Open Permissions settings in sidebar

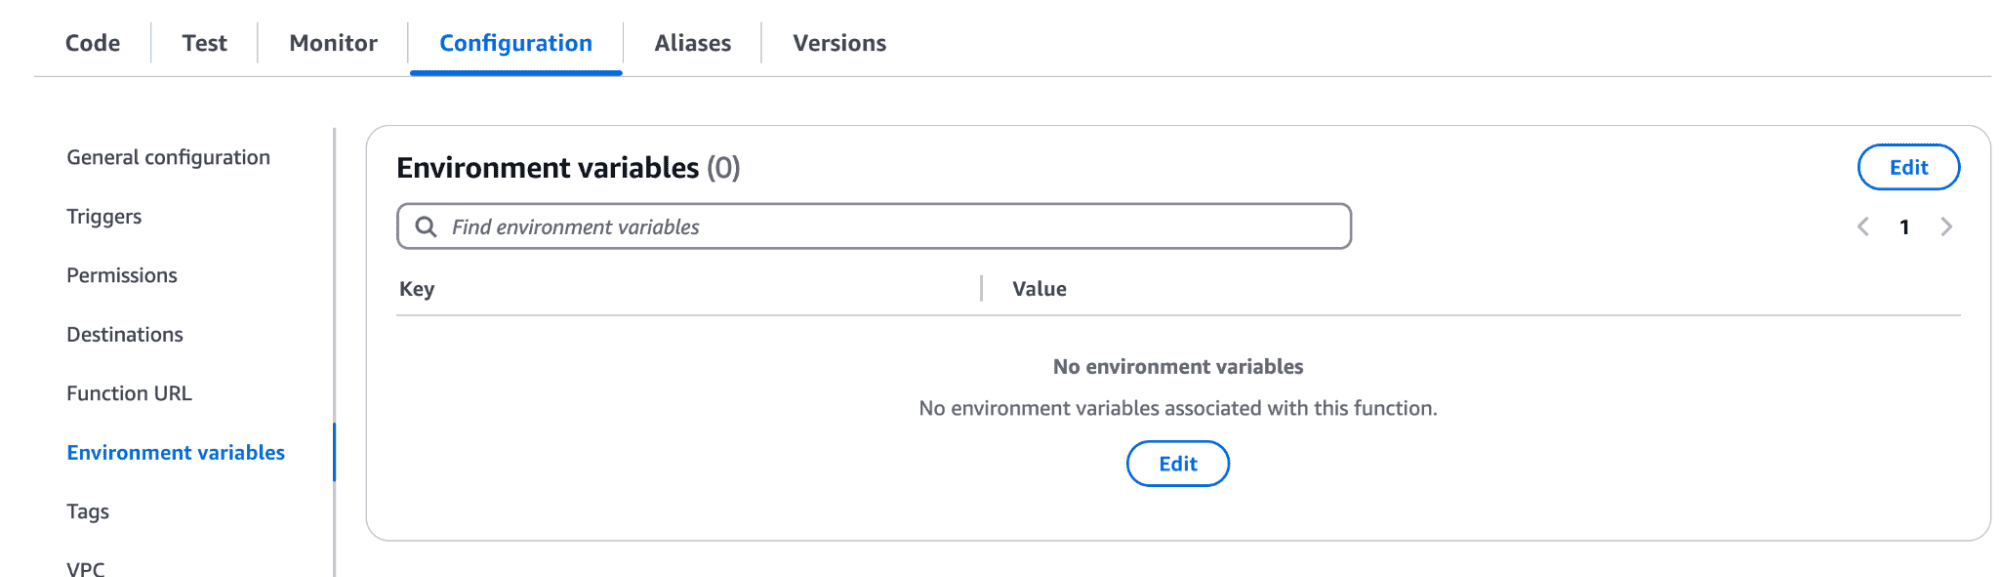[122, 275]
